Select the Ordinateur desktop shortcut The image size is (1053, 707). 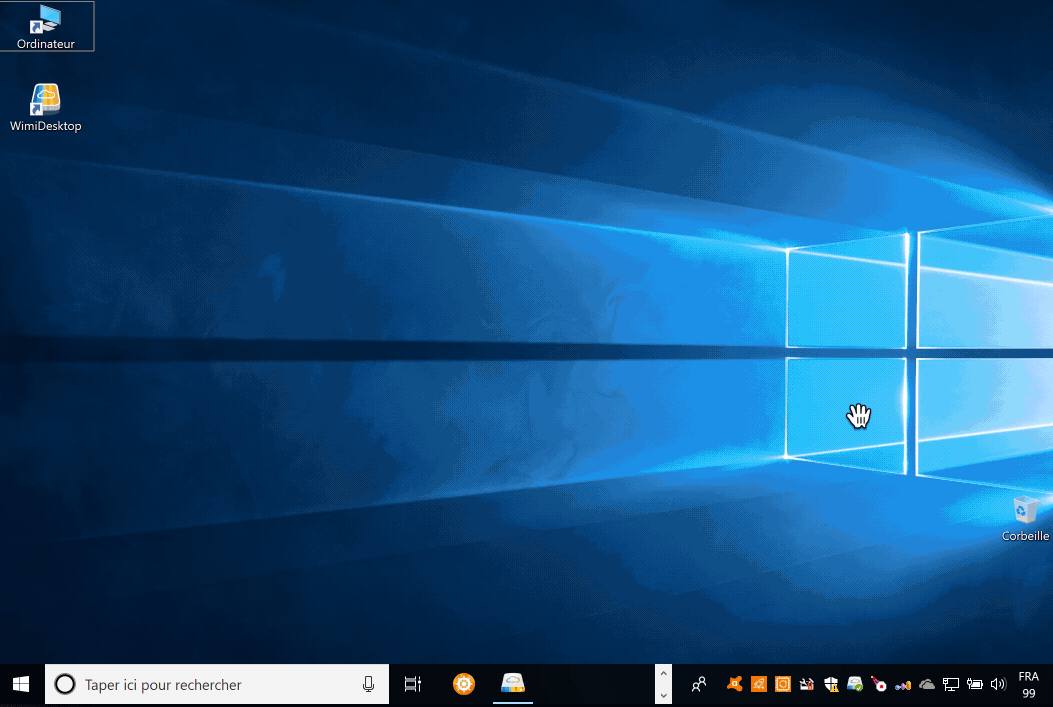pos(46,27)
